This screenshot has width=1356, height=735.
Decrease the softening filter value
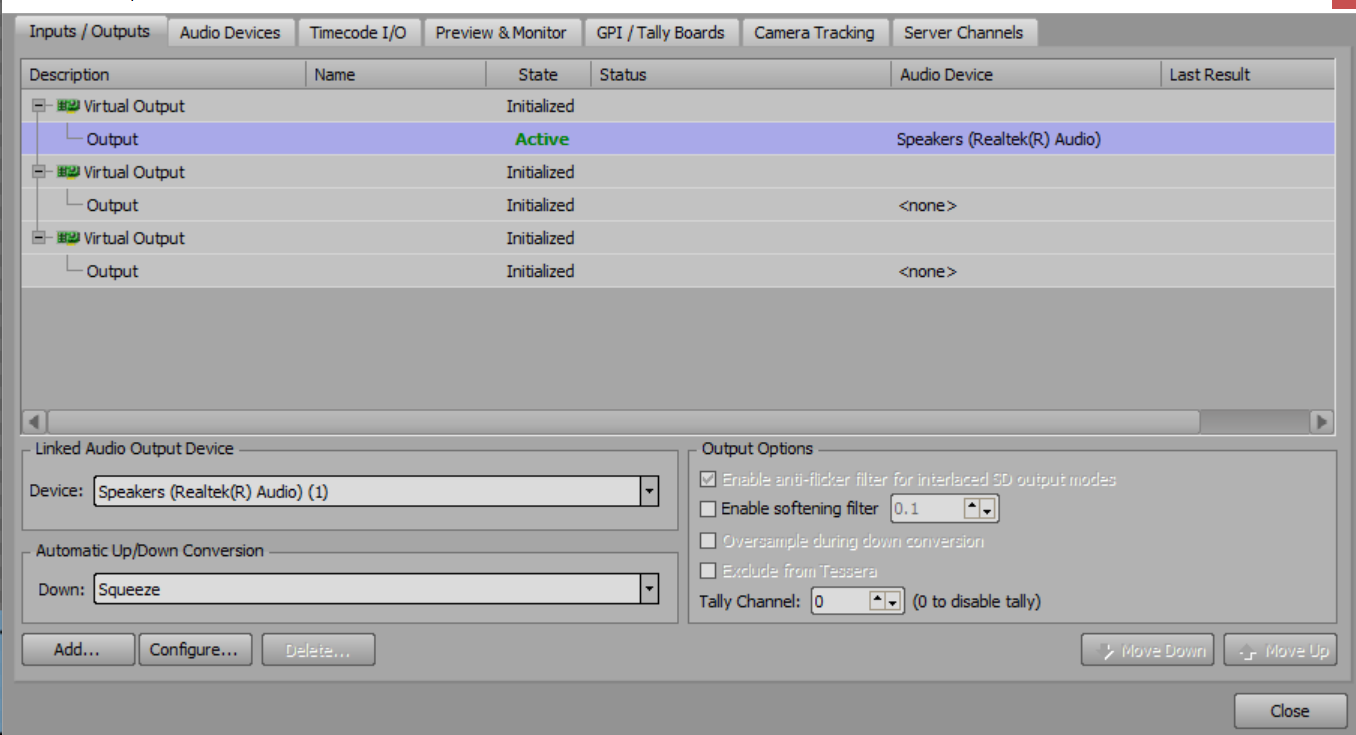point(989,509)
